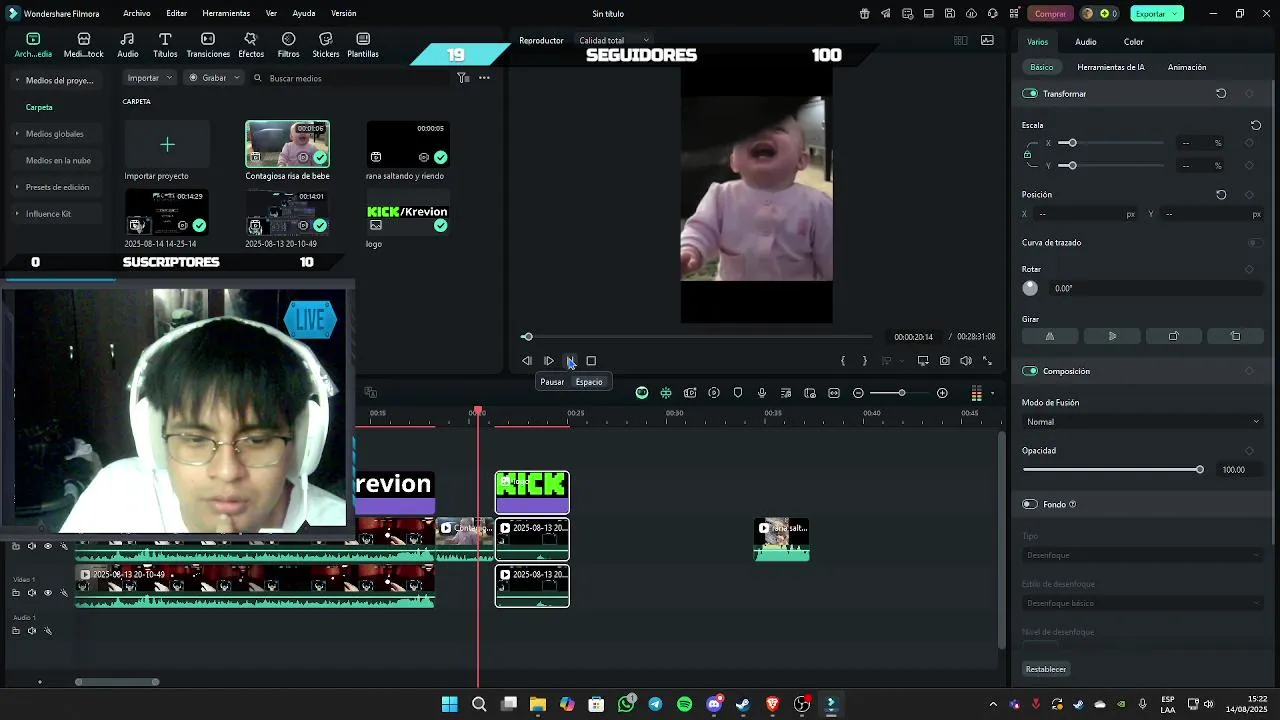The height and width of the screenshot is (720, 1280).
Task: Open the Stickers panel
Action: (x=325, y=45)
